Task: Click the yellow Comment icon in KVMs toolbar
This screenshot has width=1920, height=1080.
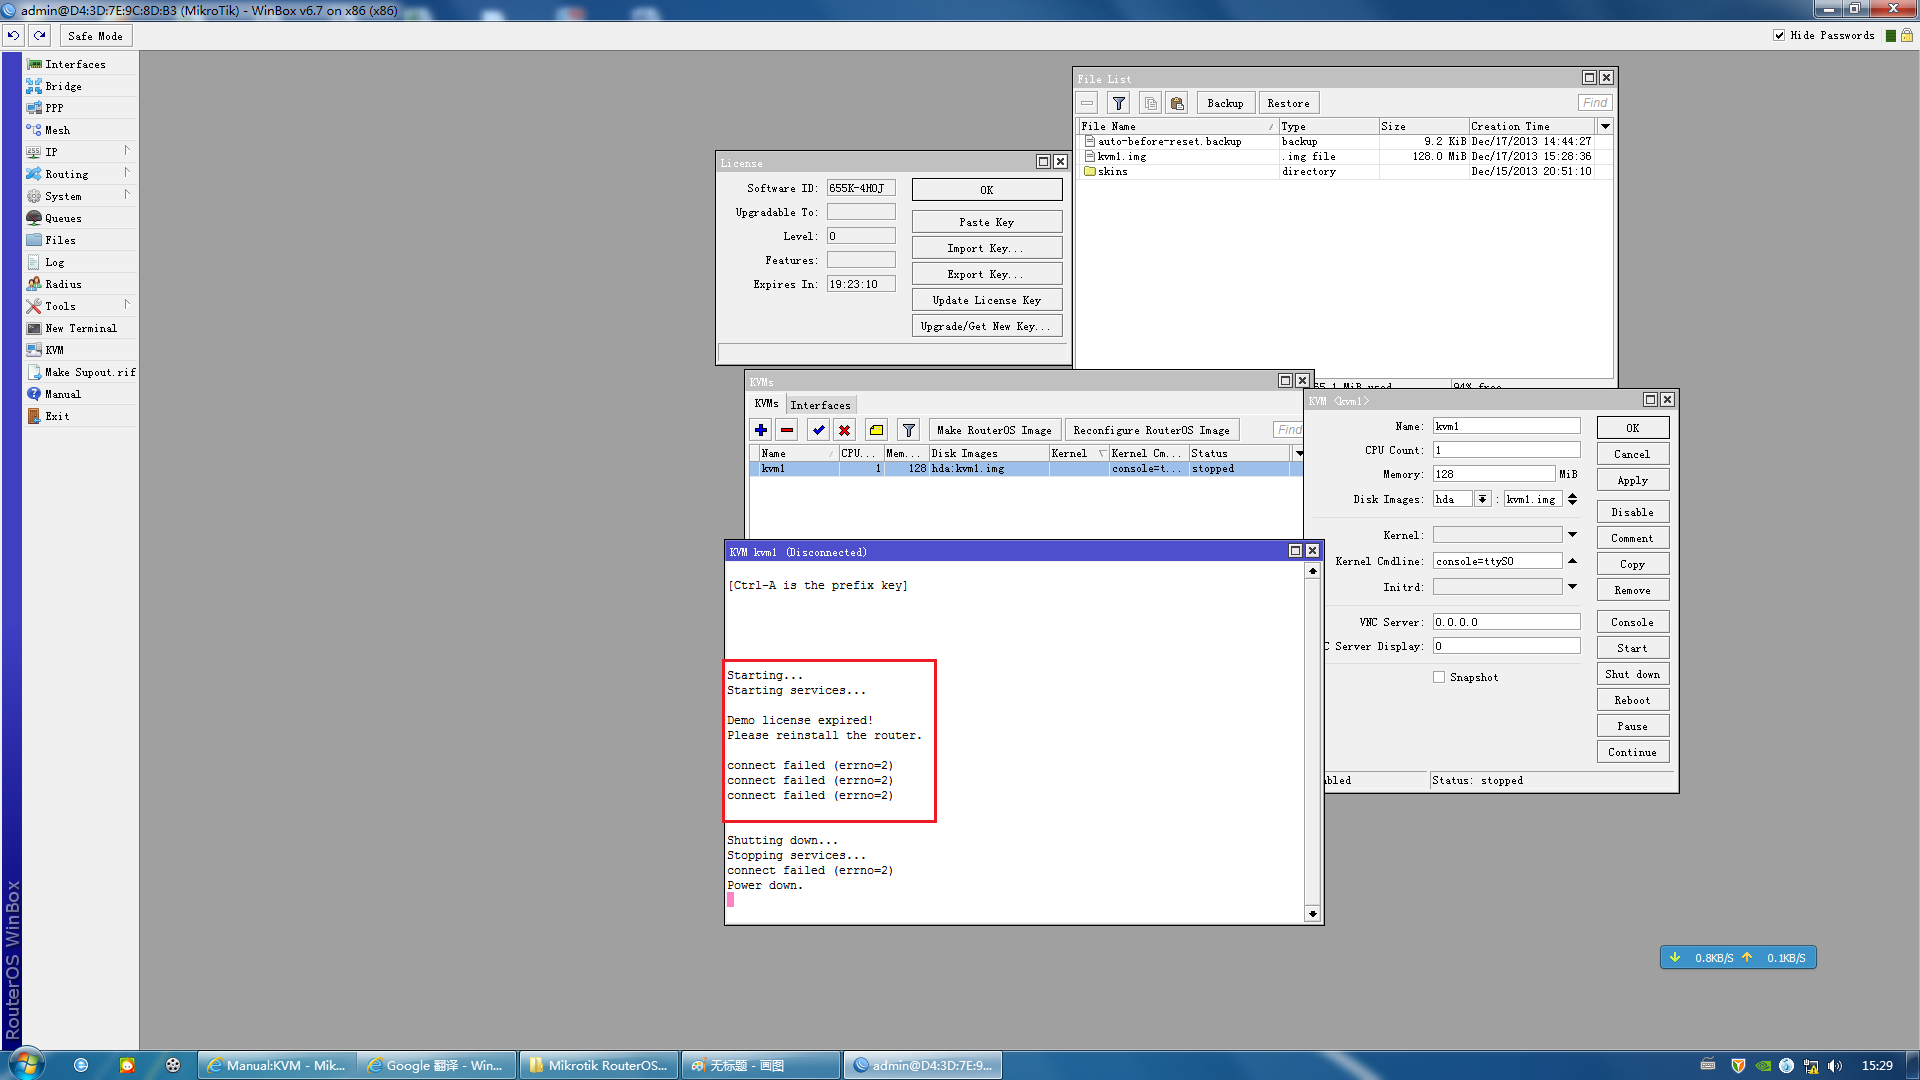Action: (876, 430)
